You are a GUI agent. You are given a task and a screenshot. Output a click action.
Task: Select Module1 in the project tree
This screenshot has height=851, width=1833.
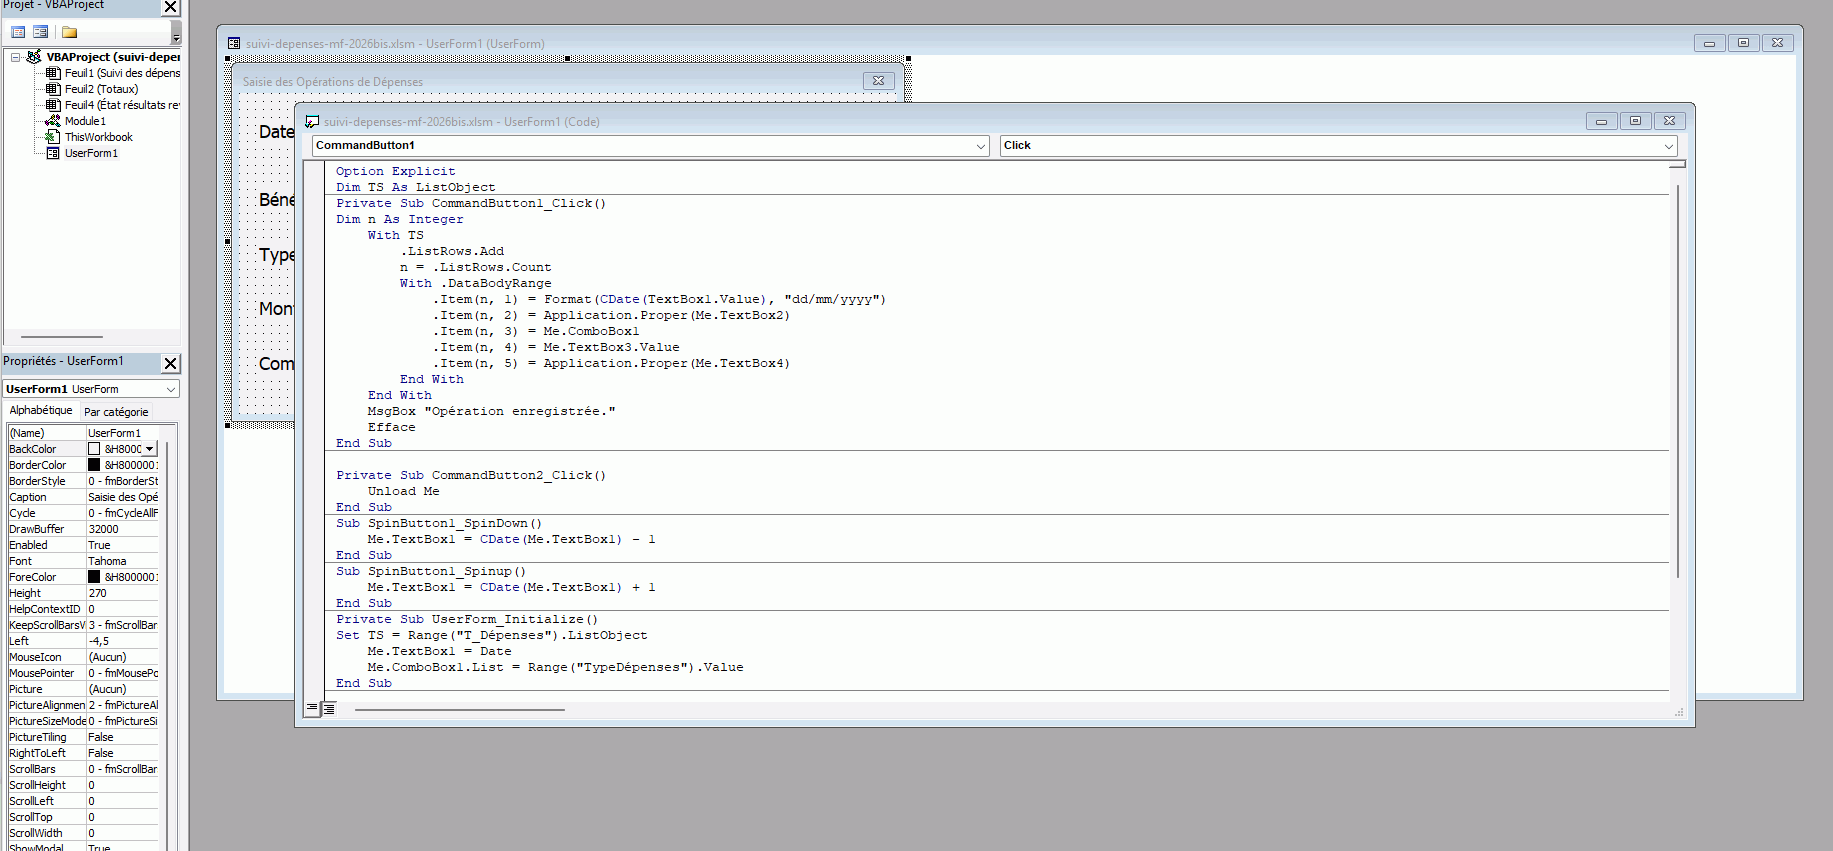84,121
